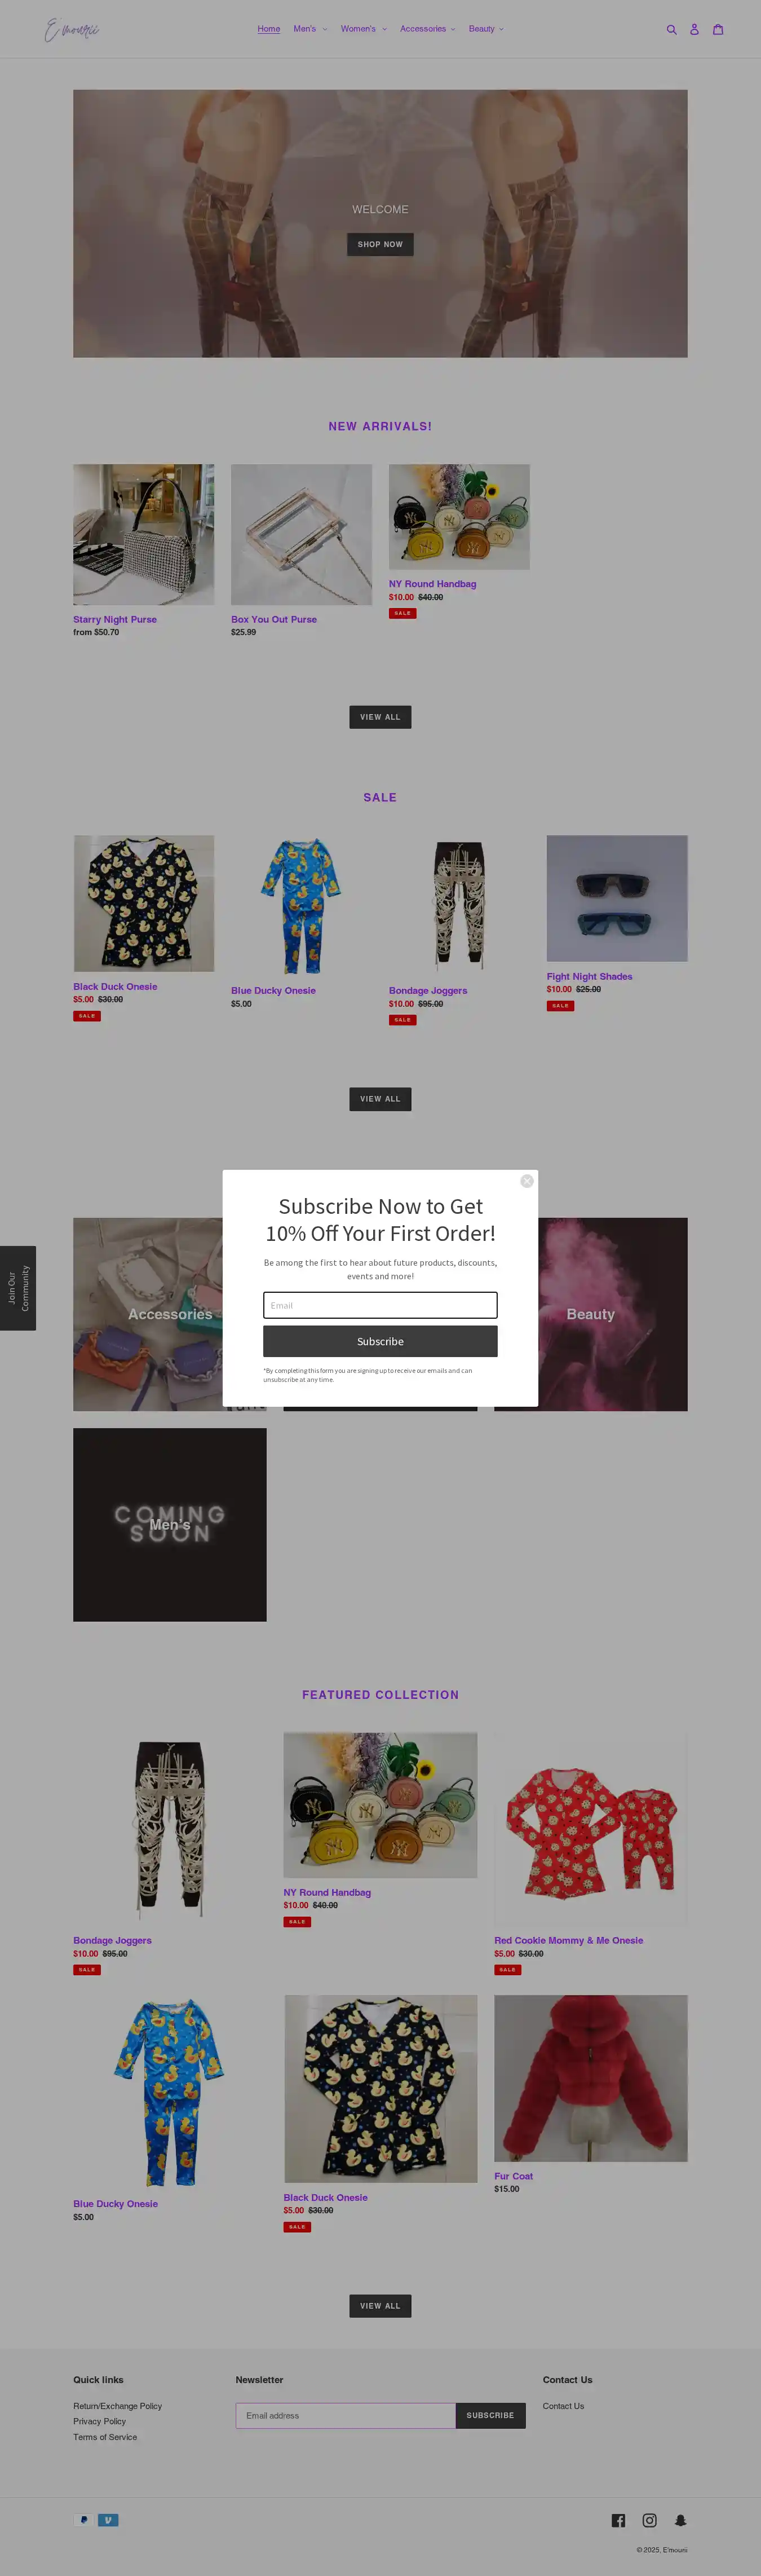Open the Beauty navigation menu
This screenshot has height=2576, width=761.
click(x=486, y=29)
